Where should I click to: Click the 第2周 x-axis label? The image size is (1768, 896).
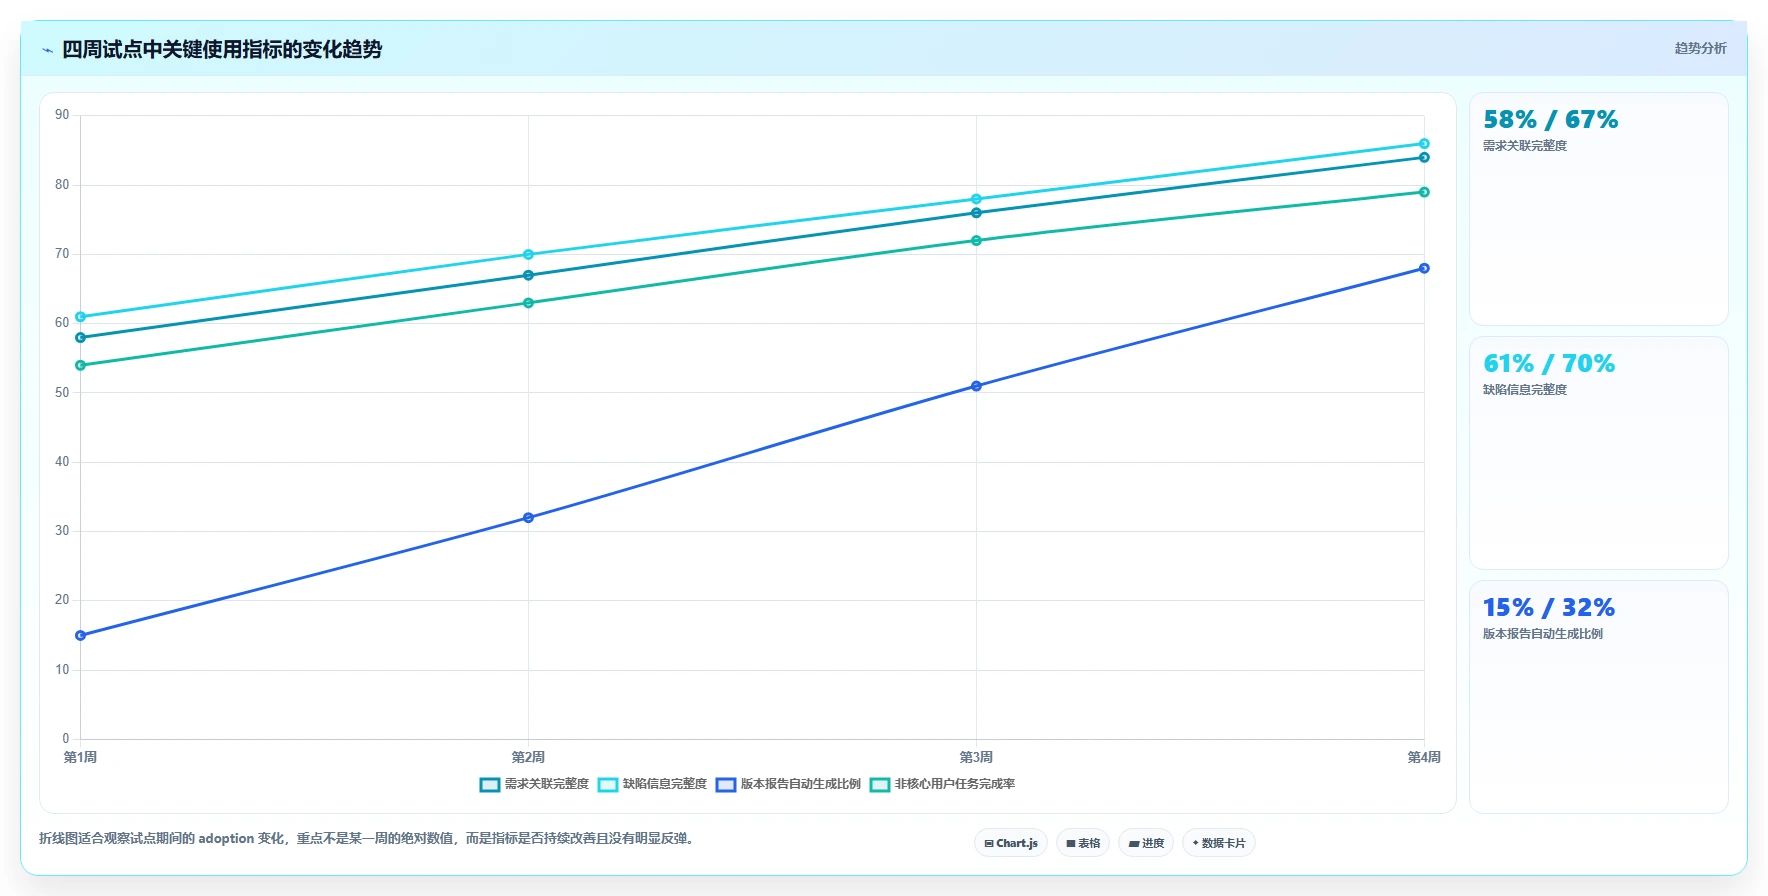pos(528,758)
